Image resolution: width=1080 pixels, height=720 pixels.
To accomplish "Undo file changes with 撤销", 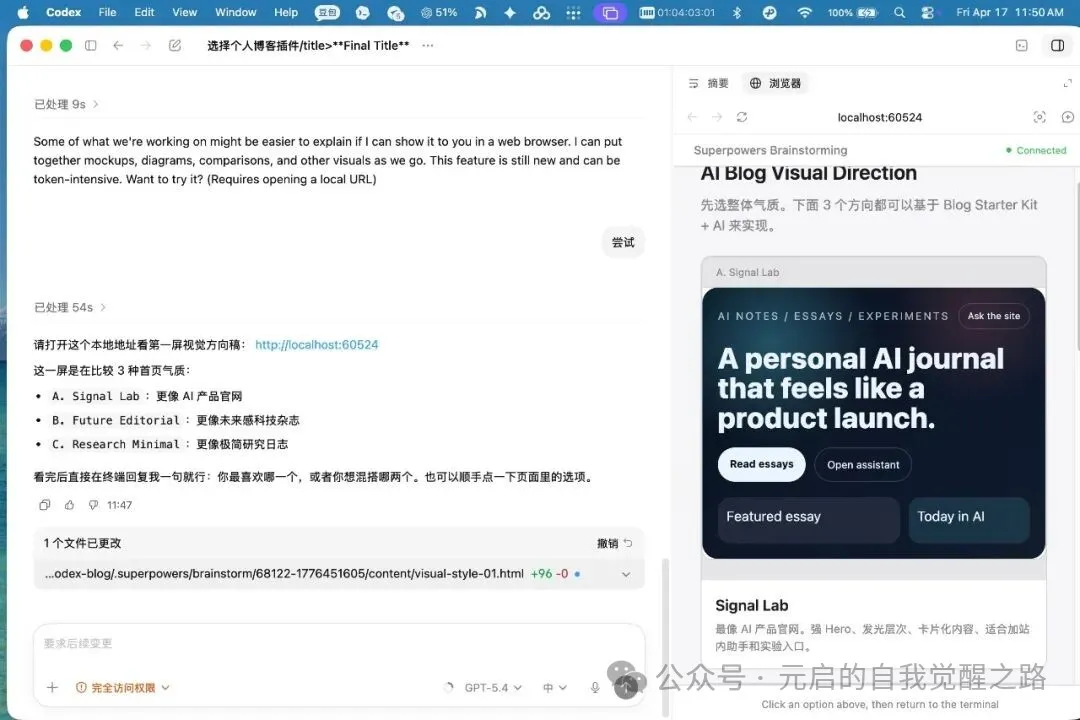I will coord(614,543).
